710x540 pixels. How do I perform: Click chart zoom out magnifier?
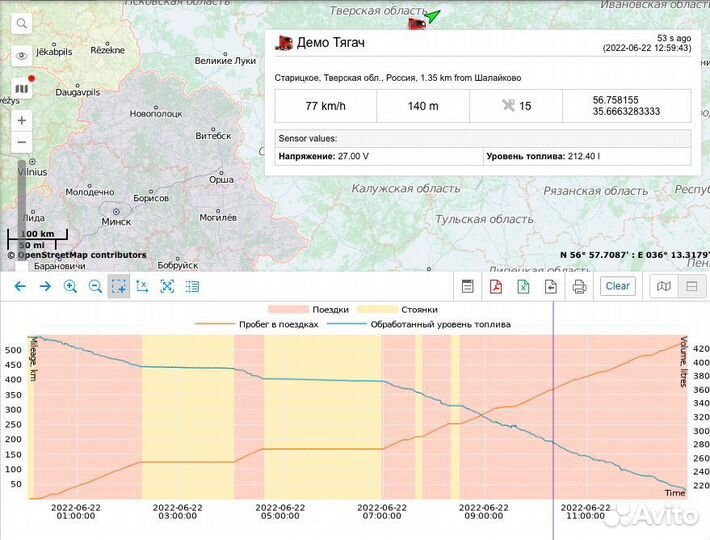(95, 286)
